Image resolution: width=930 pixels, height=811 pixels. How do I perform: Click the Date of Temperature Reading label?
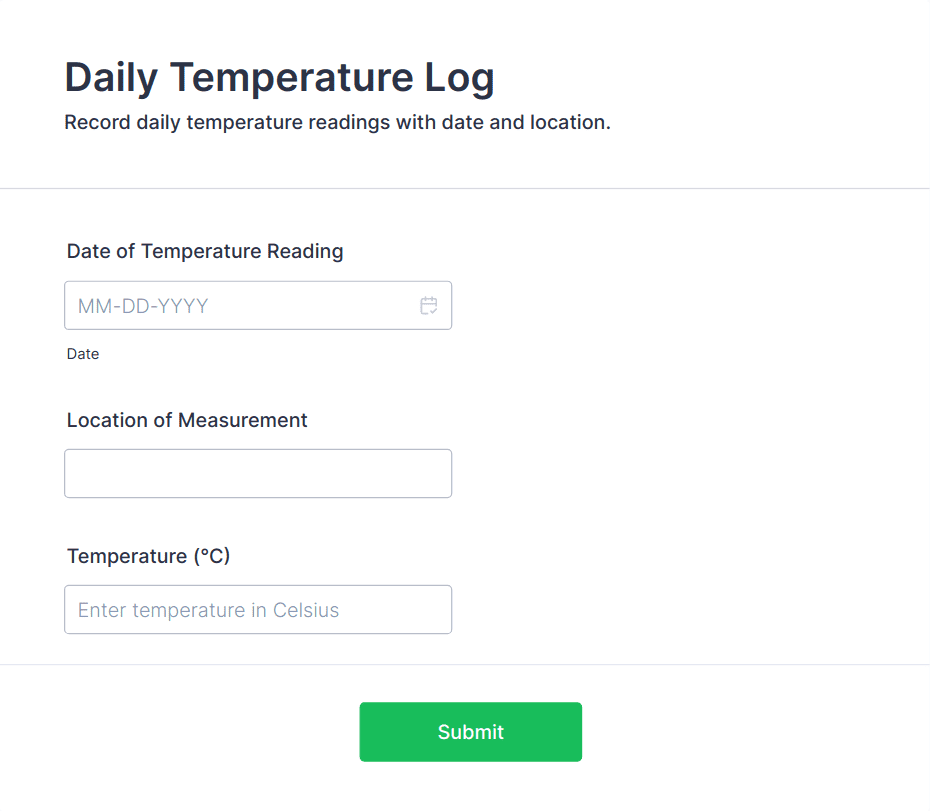pyautogui.click(x=205, y=251)
